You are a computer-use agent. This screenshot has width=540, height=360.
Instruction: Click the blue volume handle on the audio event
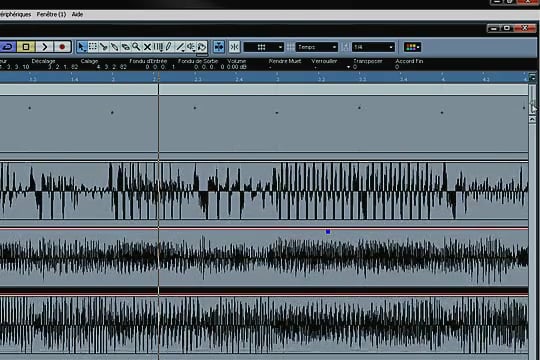[328, 232]
